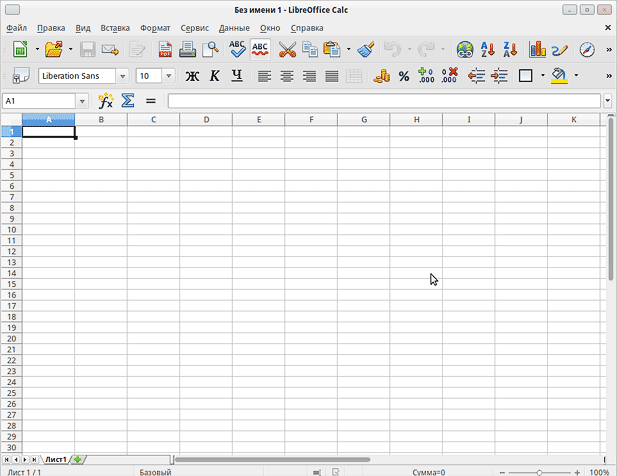Click the zoom in plus button
The width and height of the screenshot is (617, 476).
(x=577, y=472)
